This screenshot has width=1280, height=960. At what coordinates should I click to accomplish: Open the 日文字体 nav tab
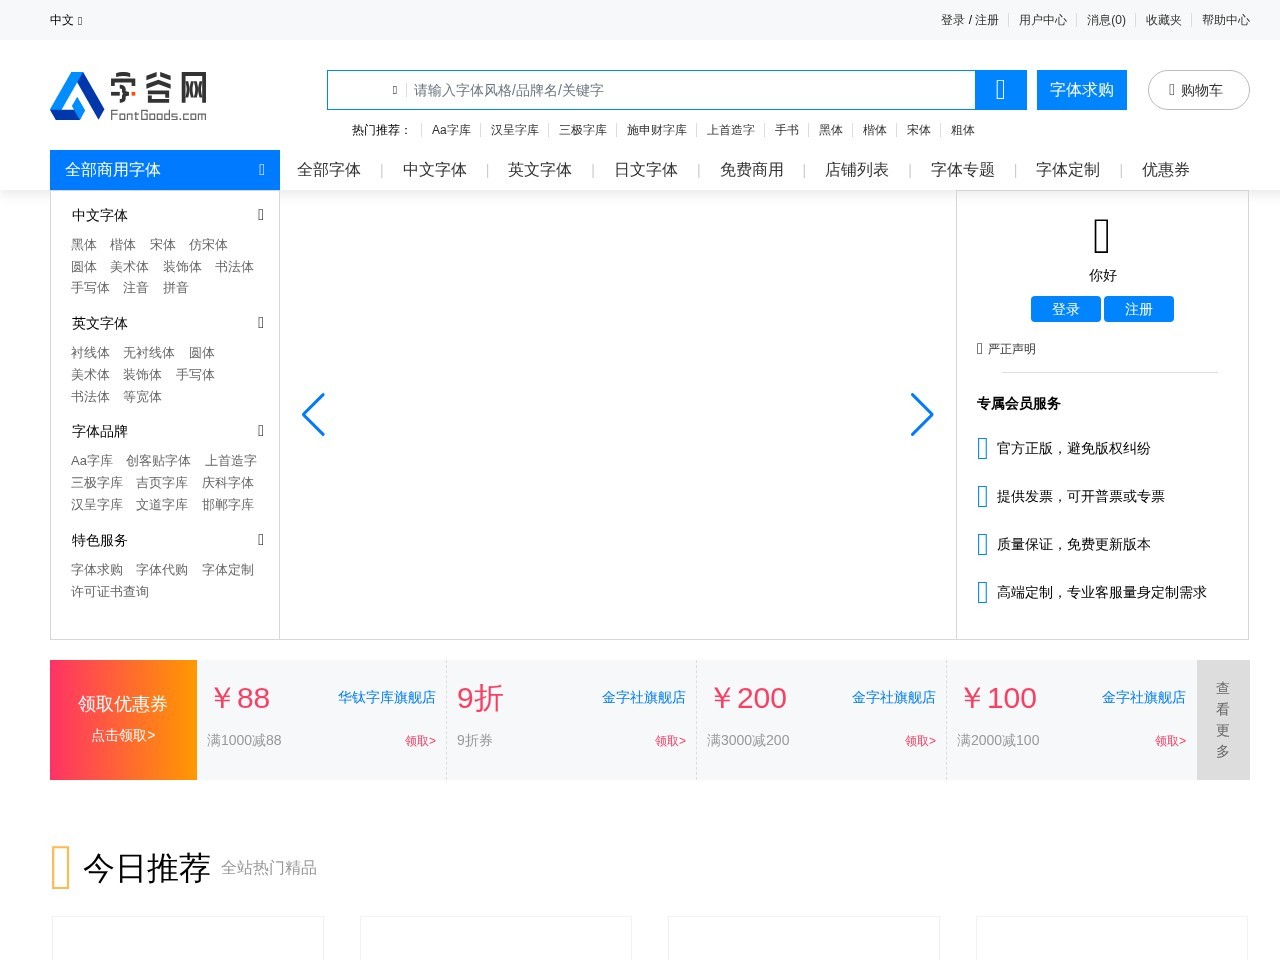tap(646, 170)
